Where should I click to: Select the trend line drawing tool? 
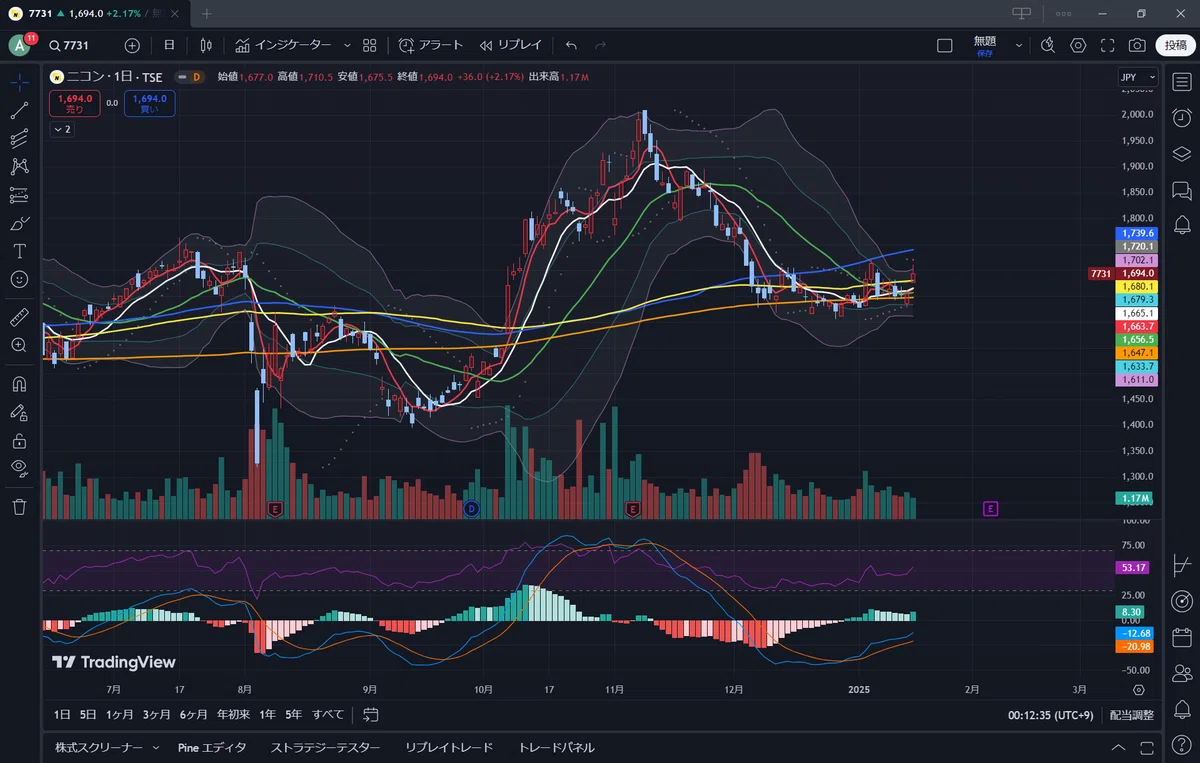tap(19, 110)
